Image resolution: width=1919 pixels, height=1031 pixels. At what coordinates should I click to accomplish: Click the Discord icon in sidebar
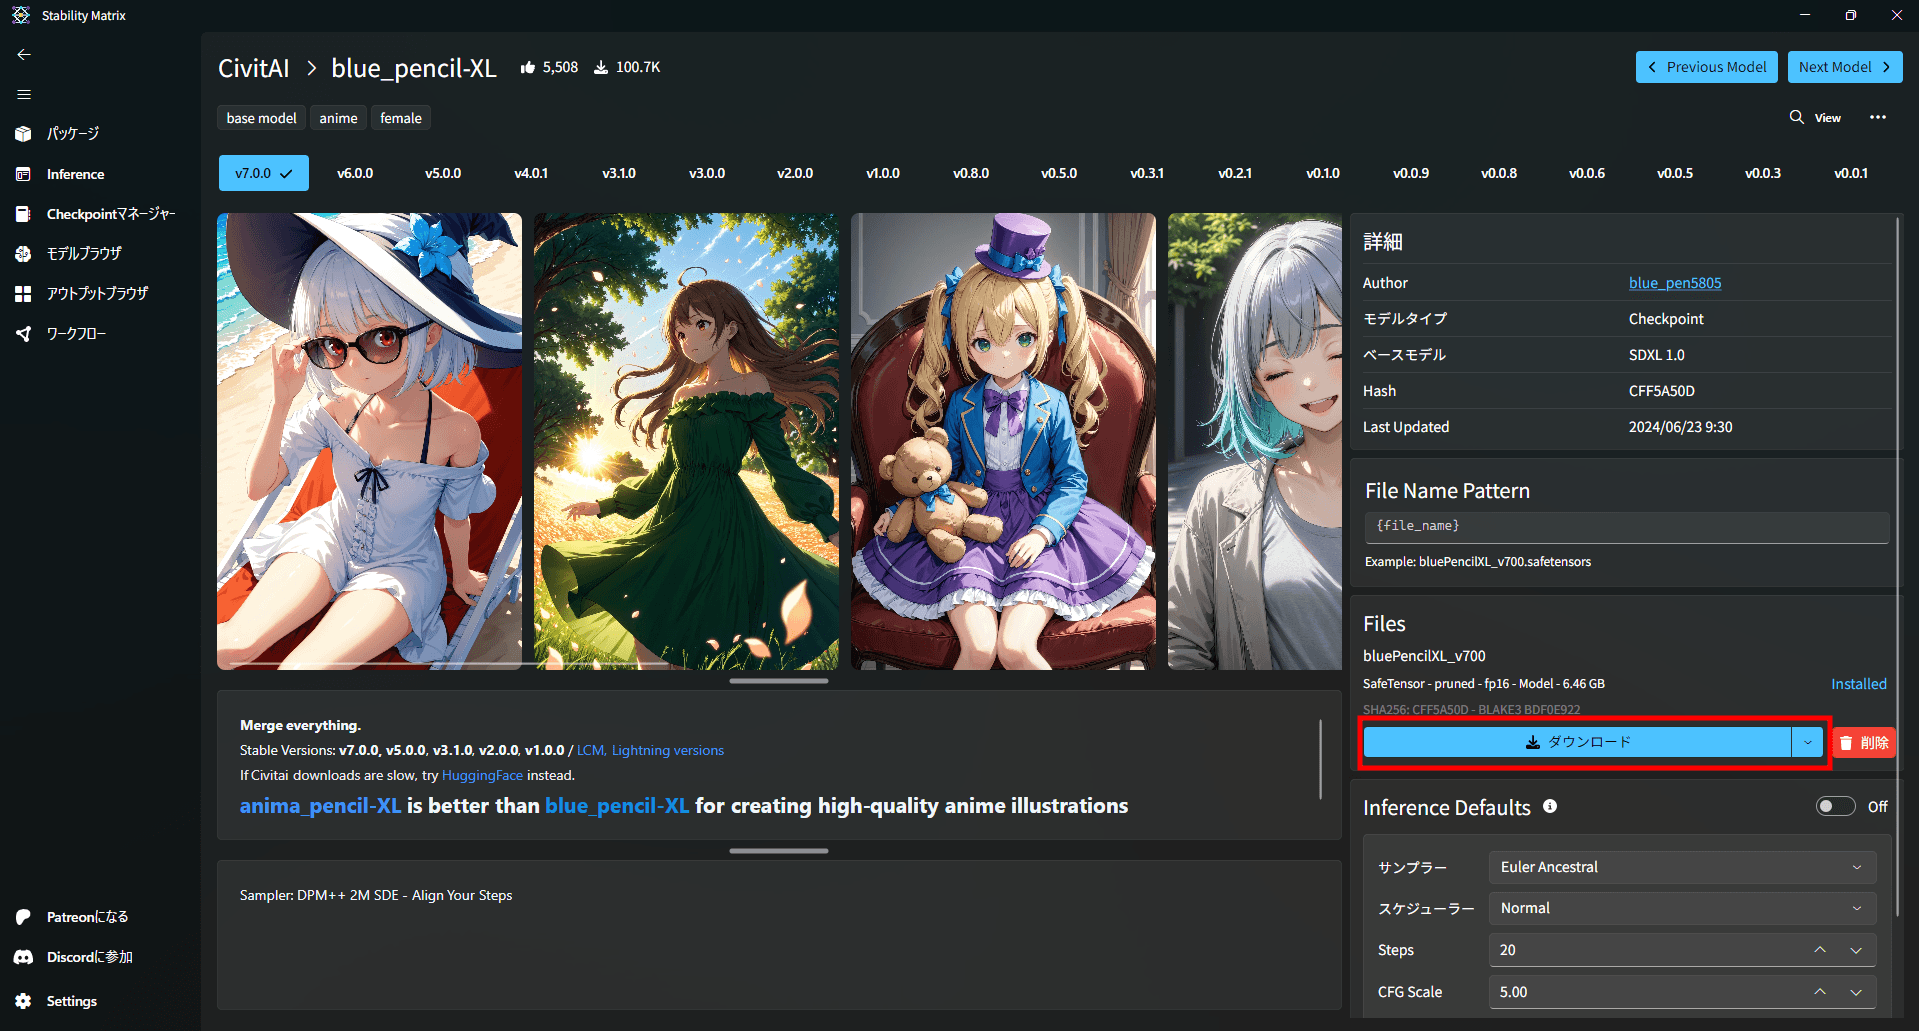click(x=24, y=957)
